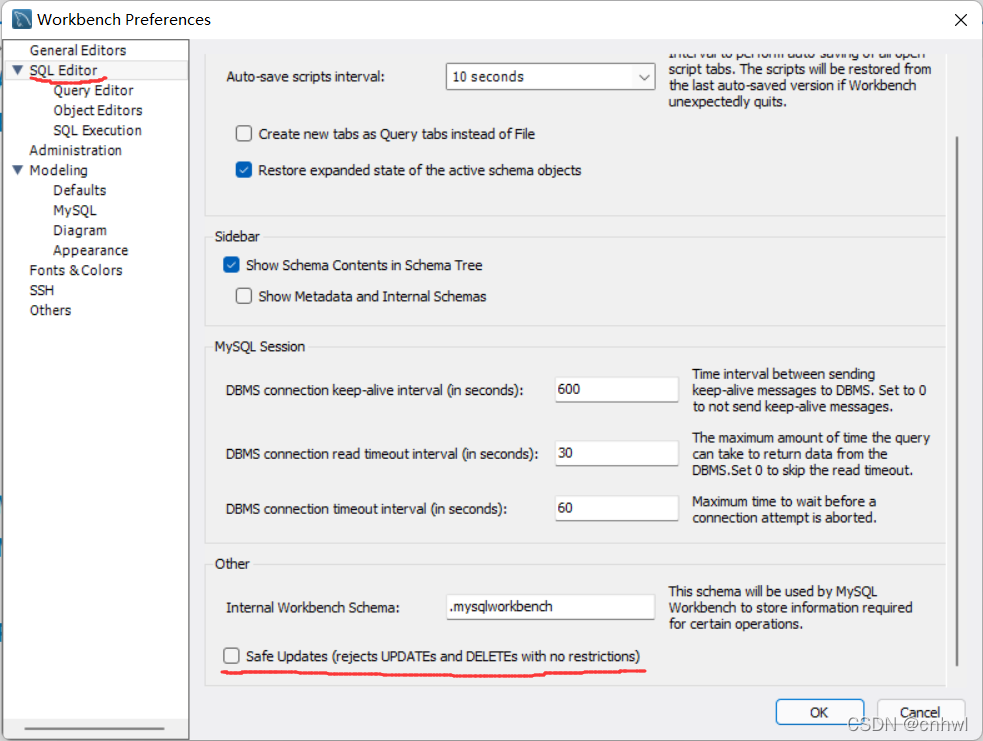
Task: Enable Create new tabs as Query tabs
Action: coord(244,134)
